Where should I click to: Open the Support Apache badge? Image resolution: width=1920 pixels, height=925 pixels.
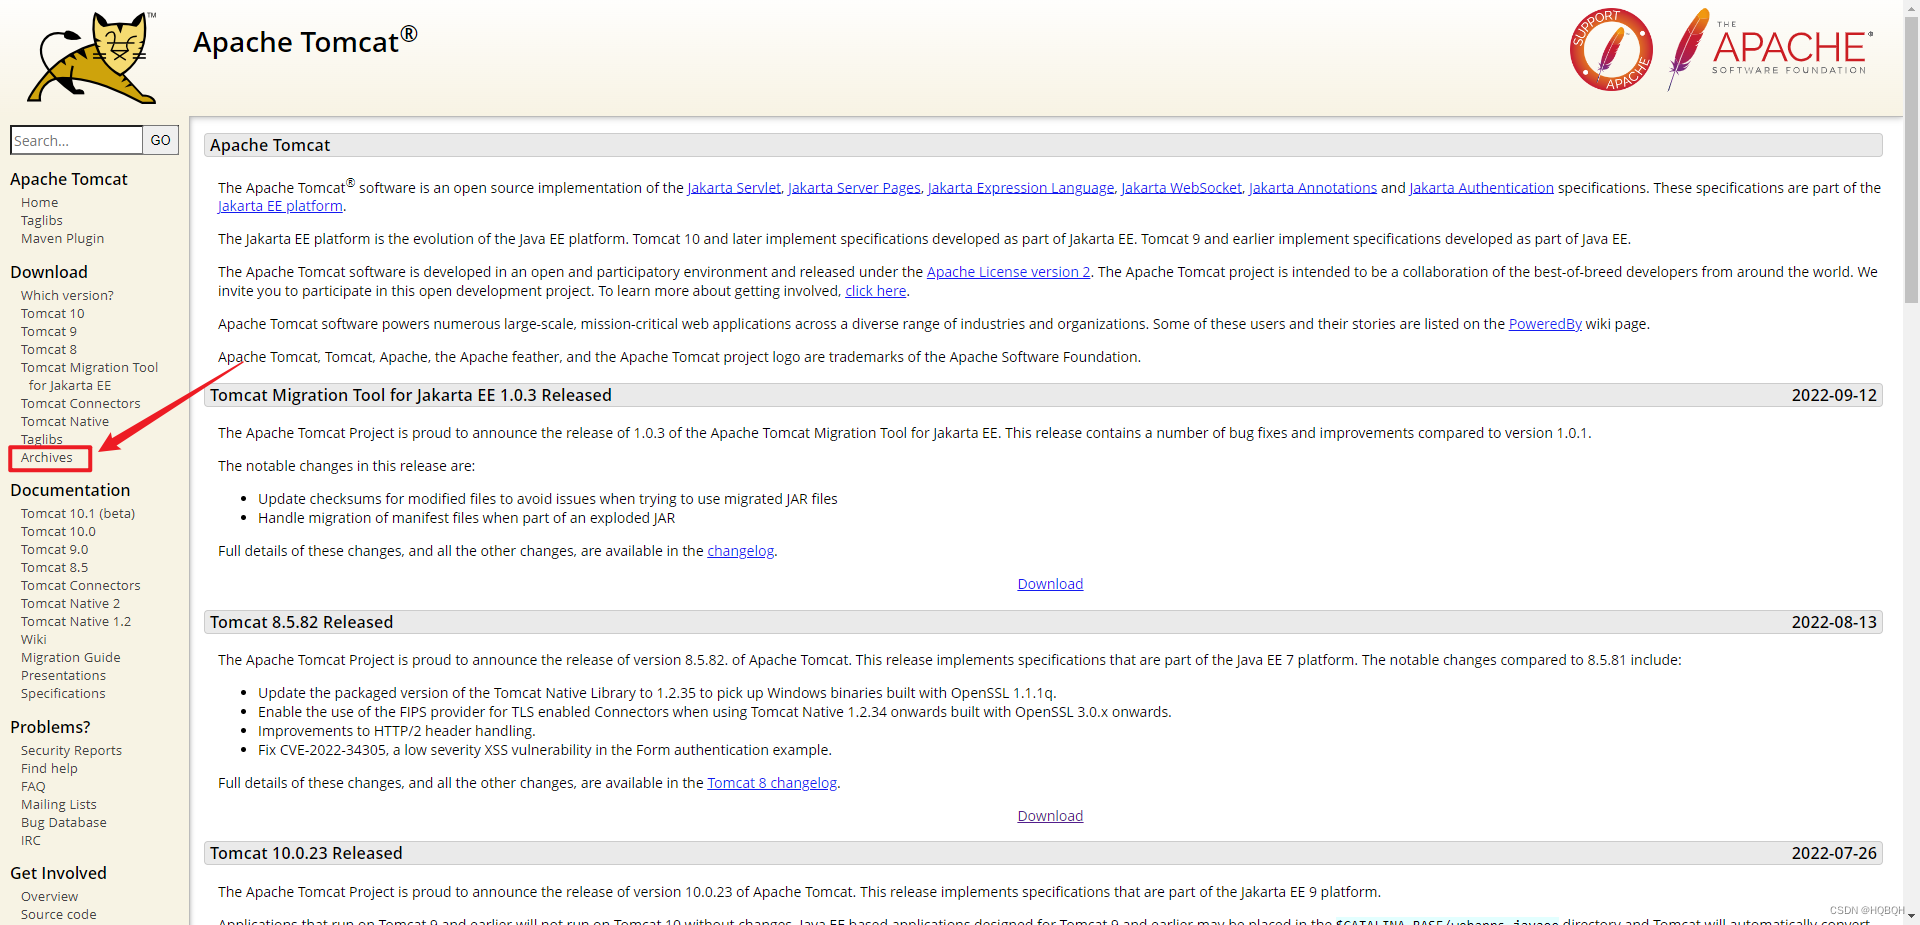1610,50
